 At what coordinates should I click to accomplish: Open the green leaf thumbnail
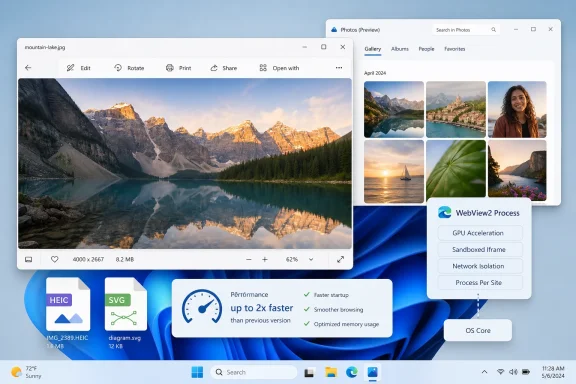pos(456,169)
